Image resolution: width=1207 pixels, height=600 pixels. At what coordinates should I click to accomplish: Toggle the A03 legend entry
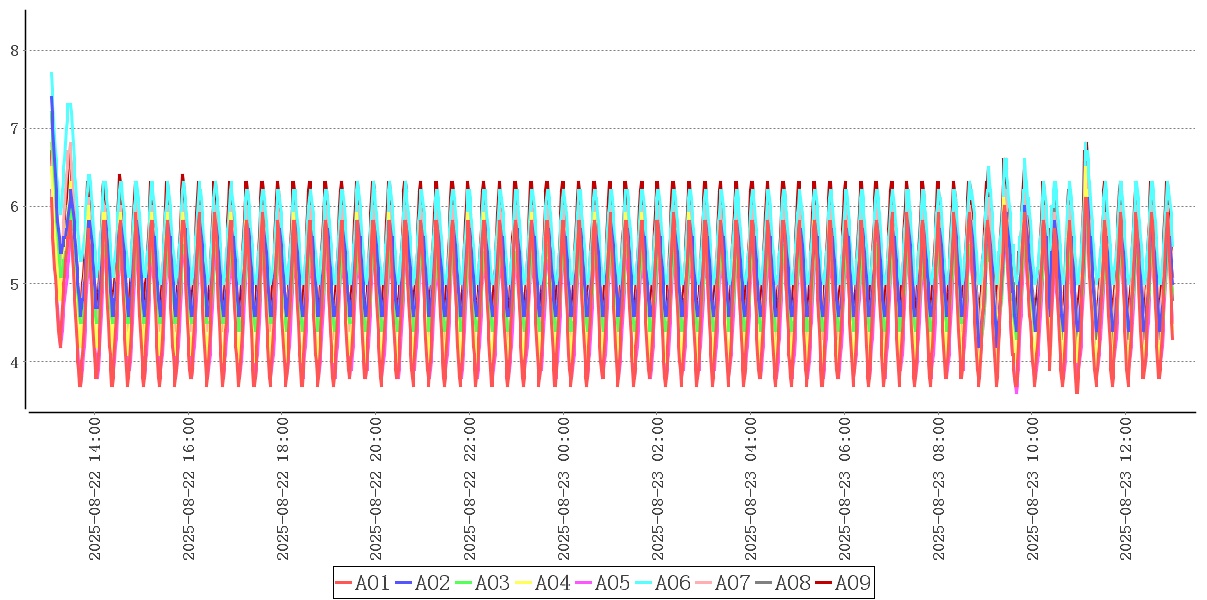tap(492, 583)
